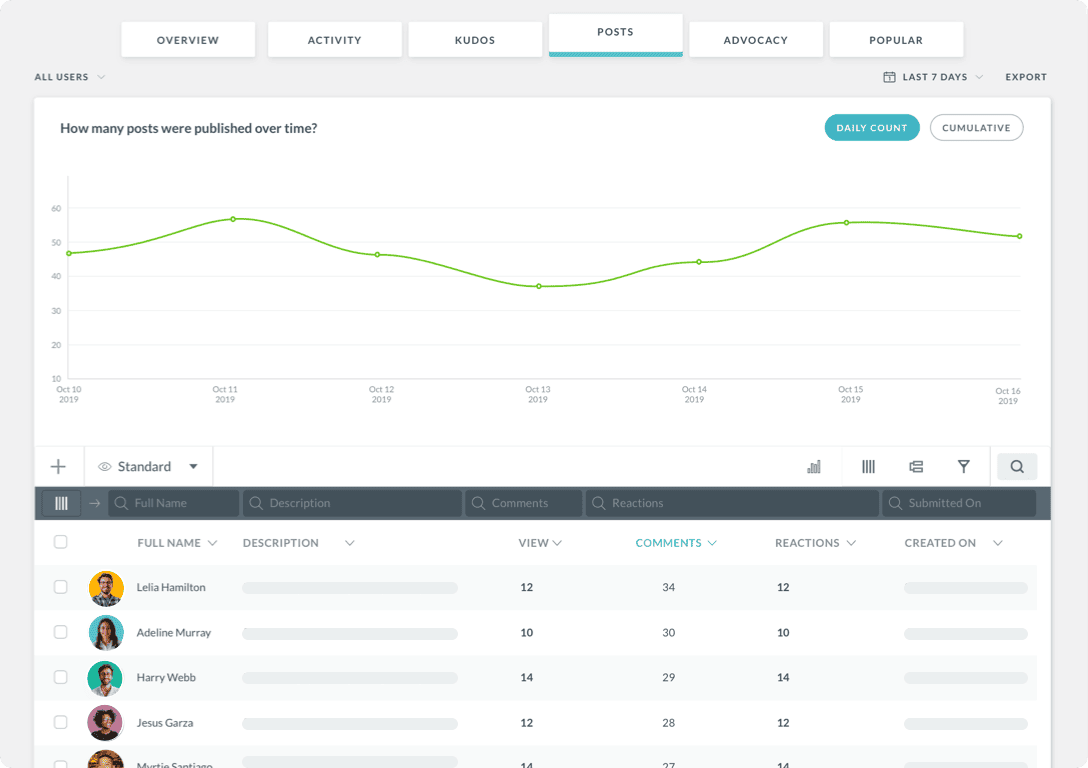Screen dimensions: 1088x768
Task: Open the filter funnel icon above the table
Action: tap(964, 466)
